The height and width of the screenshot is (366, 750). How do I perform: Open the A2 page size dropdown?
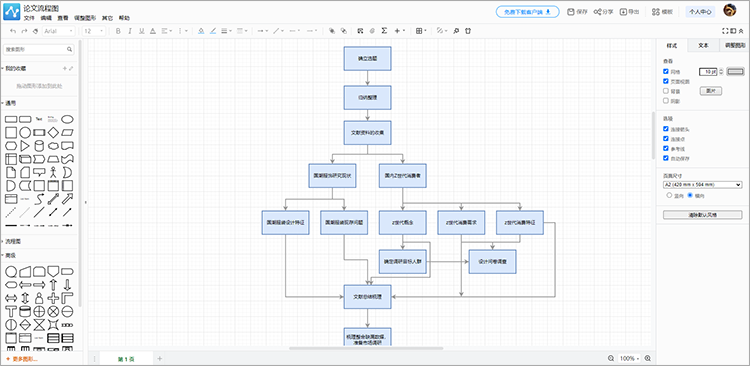pos(703,185)
